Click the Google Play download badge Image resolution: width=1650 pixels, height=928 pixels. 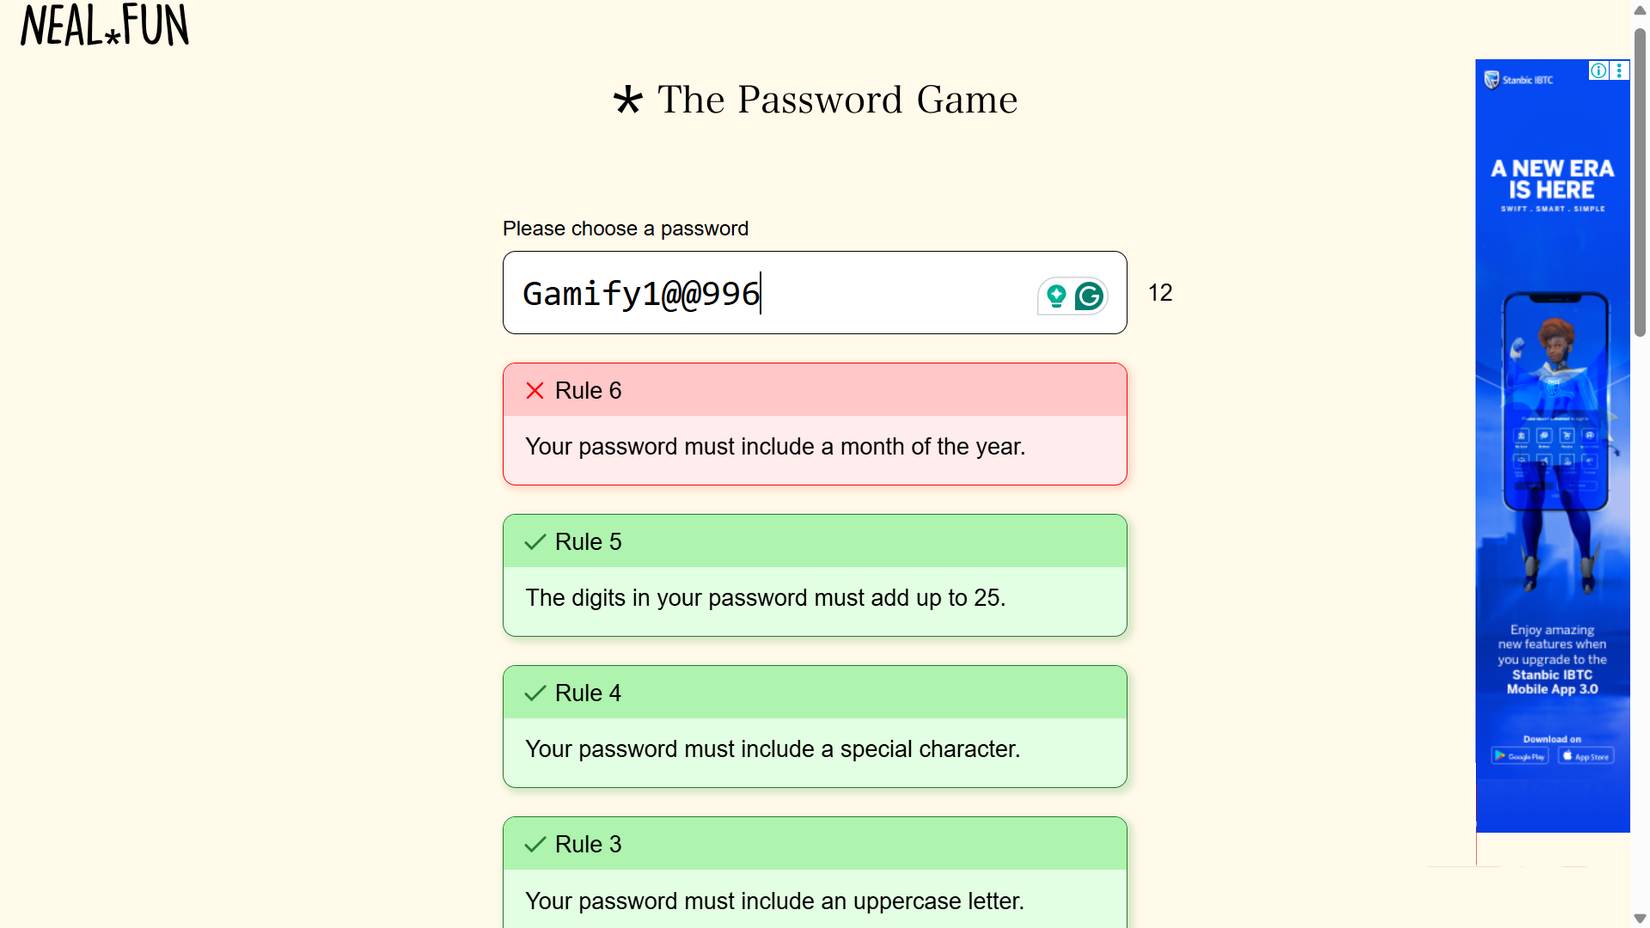tap(1520, 756)
